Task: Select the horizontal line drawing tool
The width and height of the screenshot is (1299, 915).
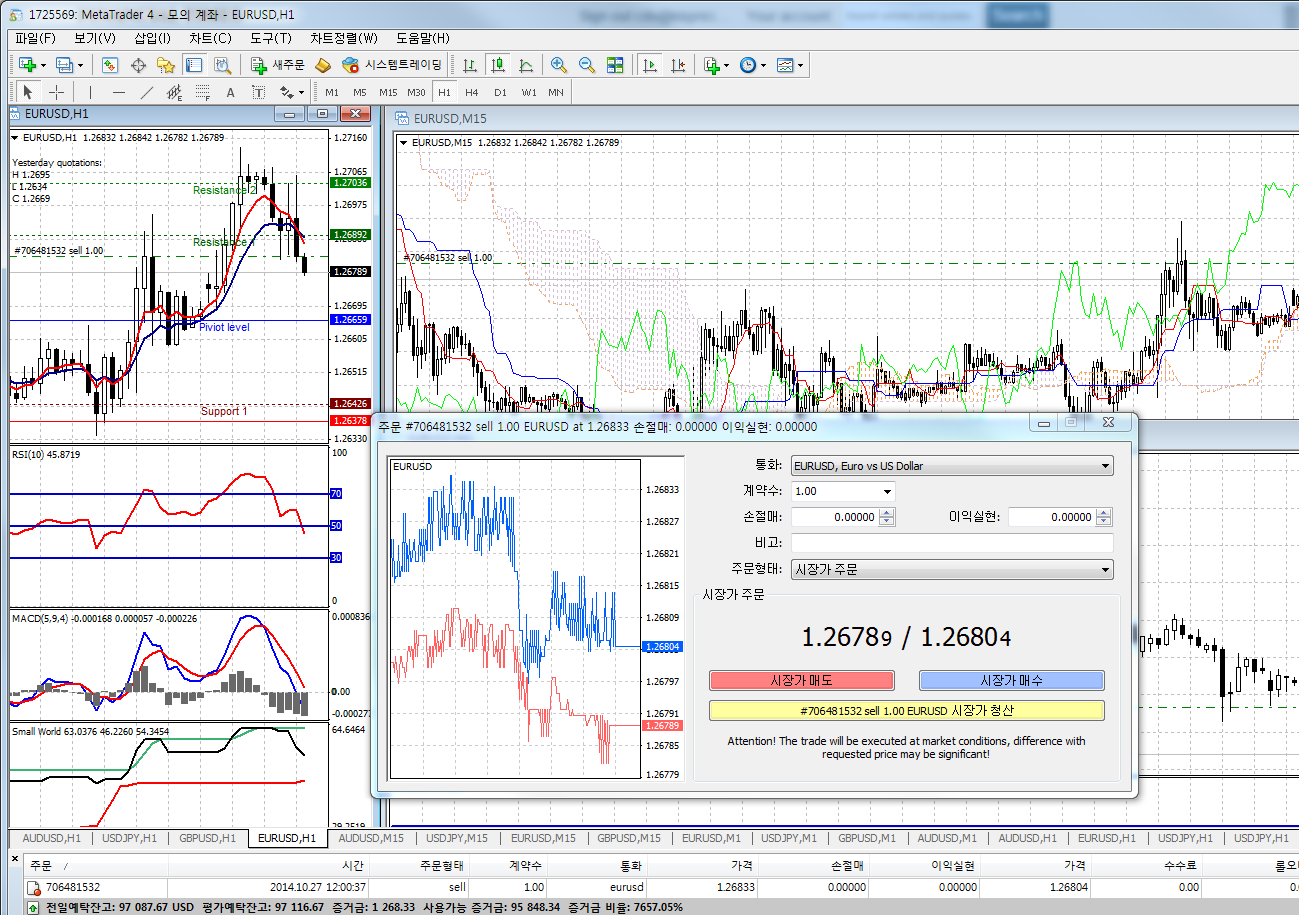Action: [118, 92]
